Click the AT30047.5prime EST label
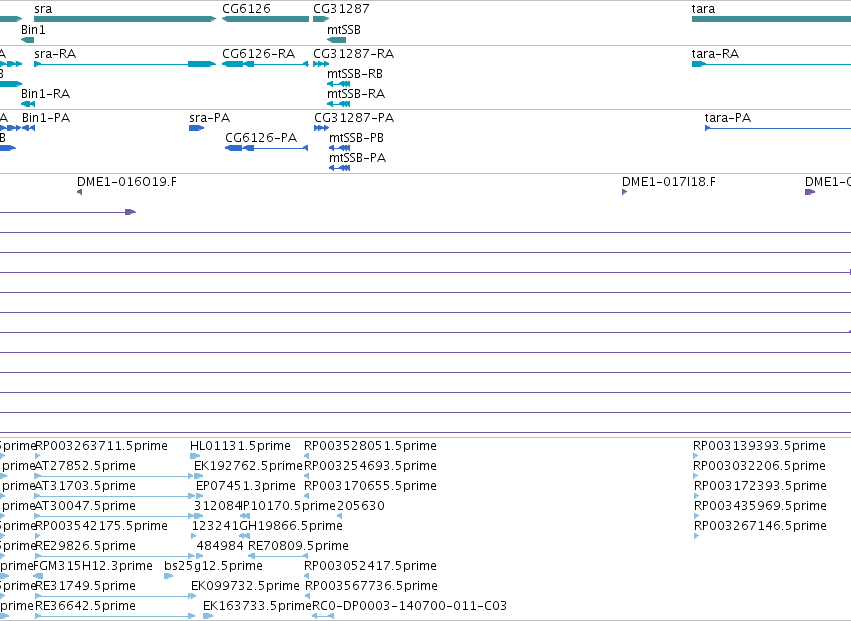 85,506
